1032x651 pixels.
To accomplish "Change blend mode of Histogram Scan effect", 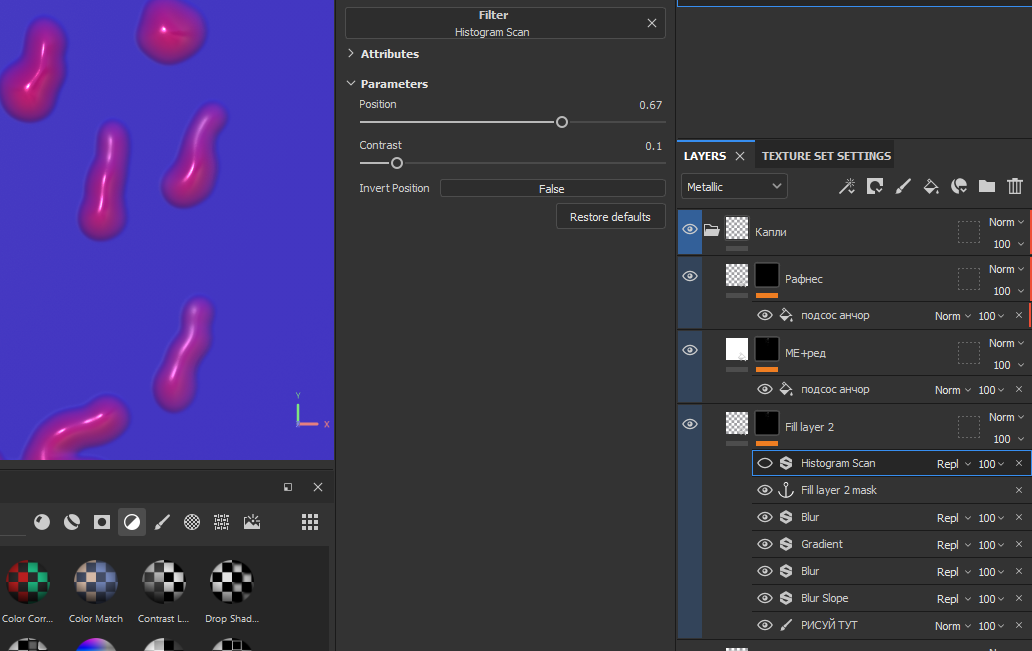I will coord(954,464).
